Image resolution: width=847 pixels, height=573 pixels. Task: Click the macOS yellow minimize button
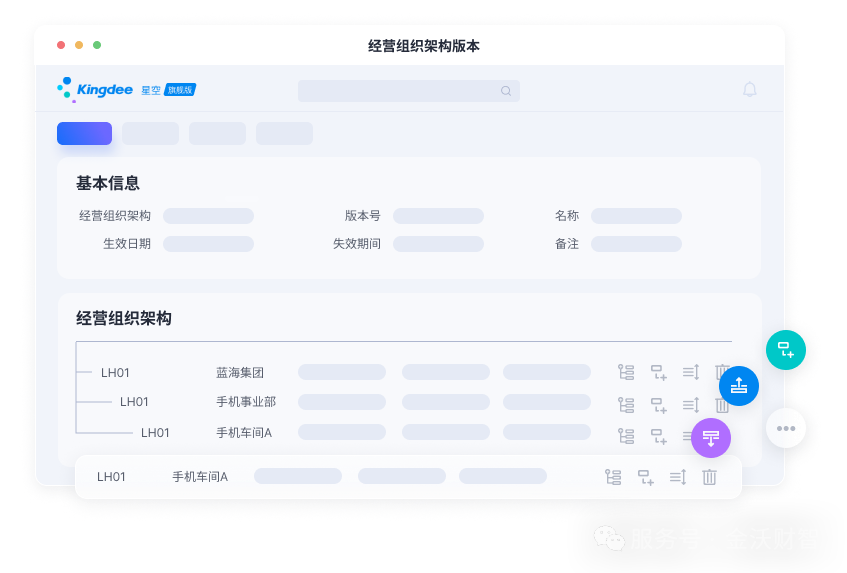pos(79,45)
